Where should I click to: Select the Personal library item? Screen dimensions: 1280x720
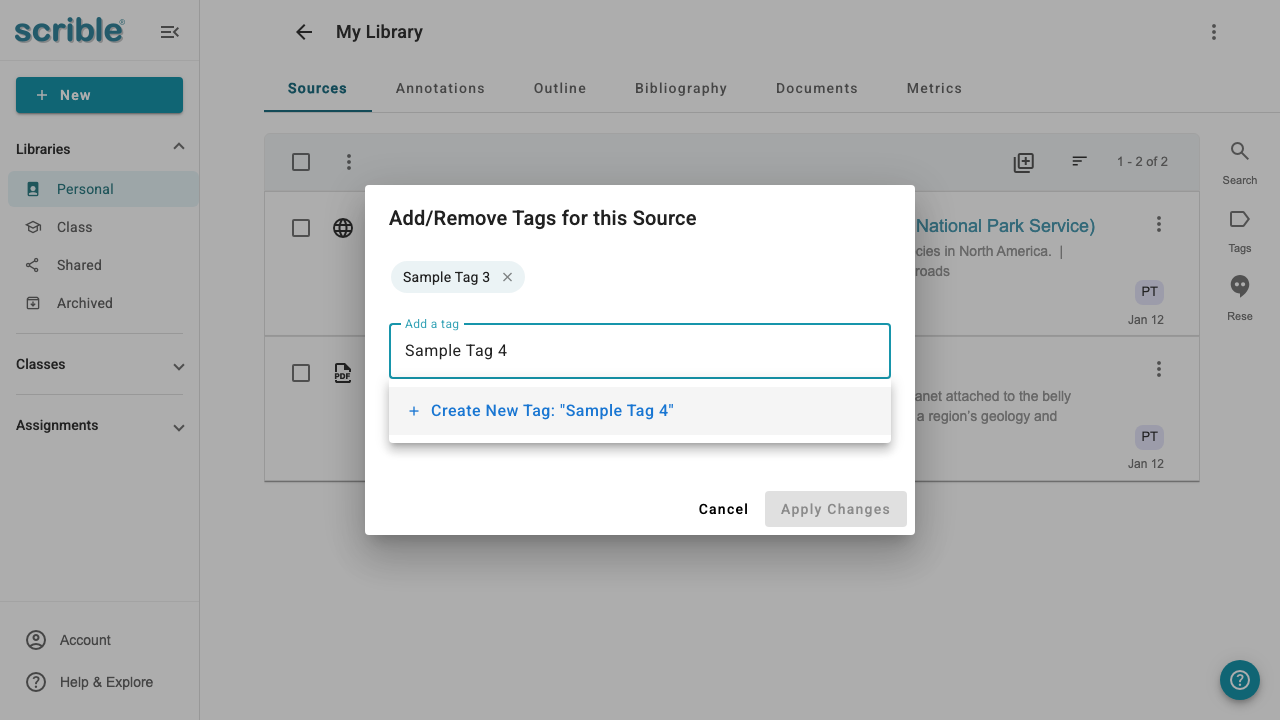[x=103, y=189]
